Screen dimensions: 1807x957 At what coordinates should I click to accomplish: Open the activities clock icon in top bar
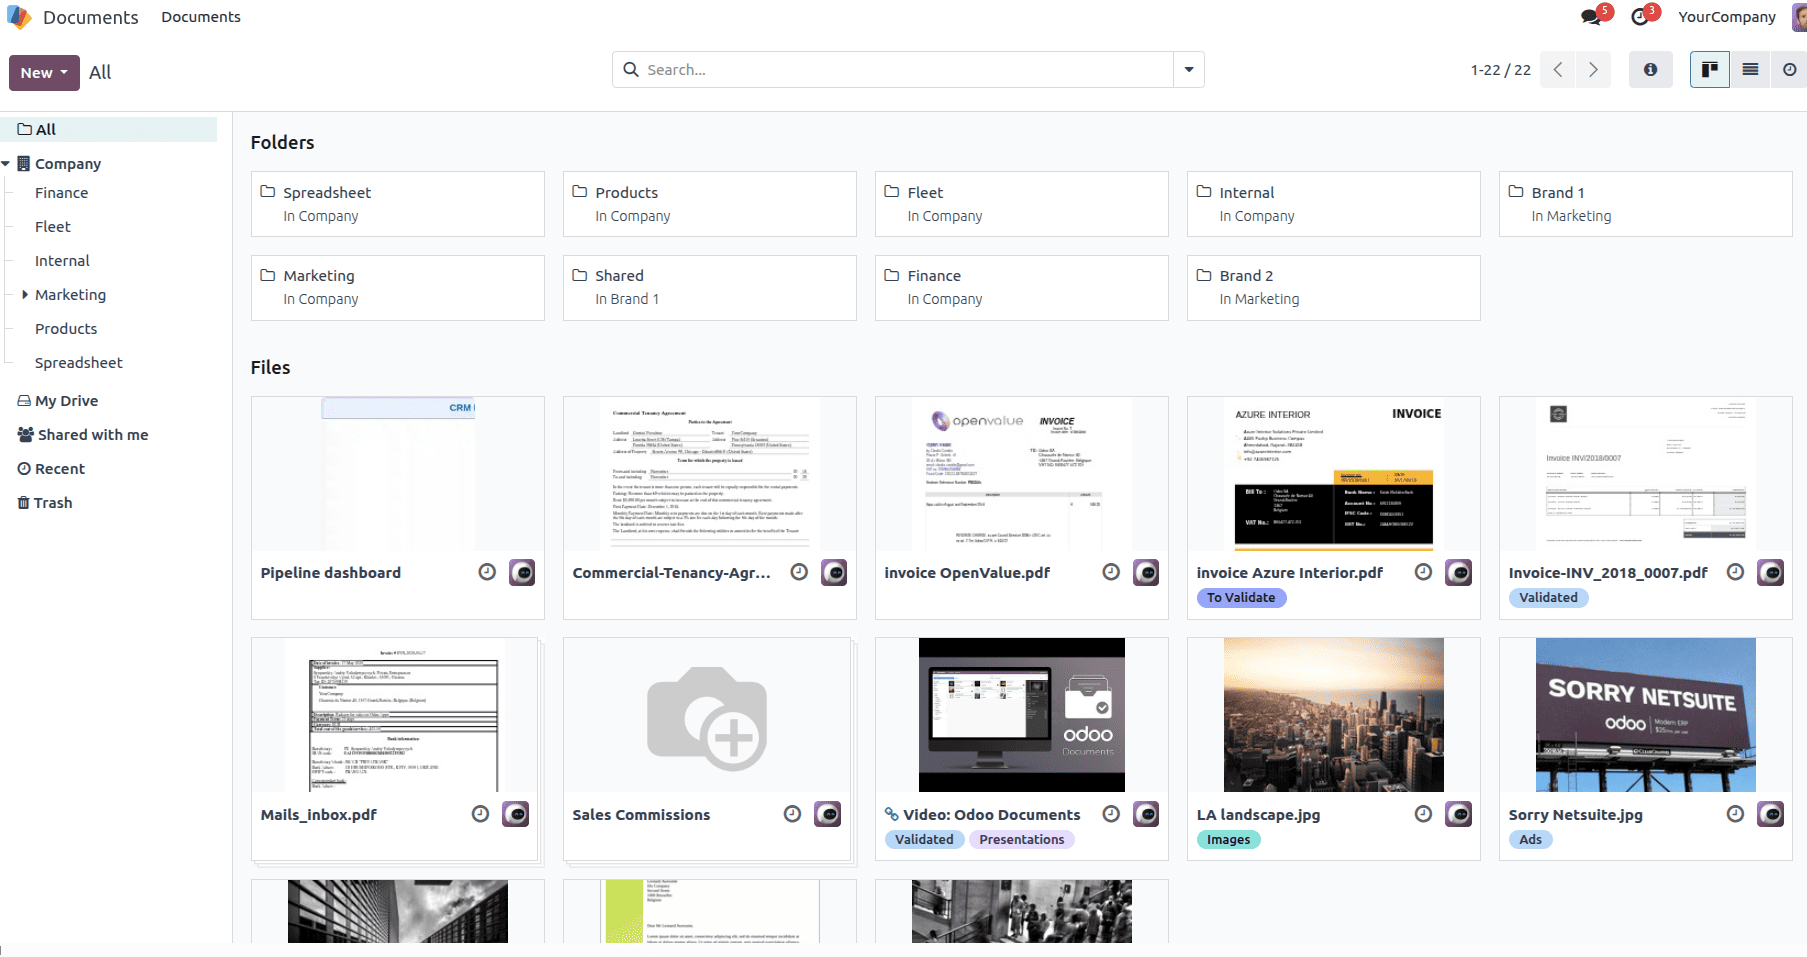[1640, 17]
